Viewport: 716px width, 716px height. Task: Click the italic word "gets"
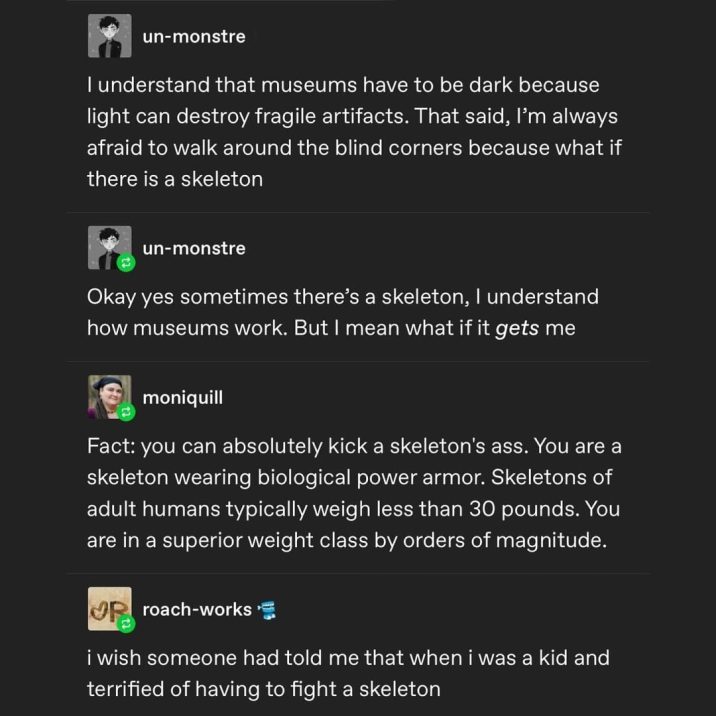[517, 328]
